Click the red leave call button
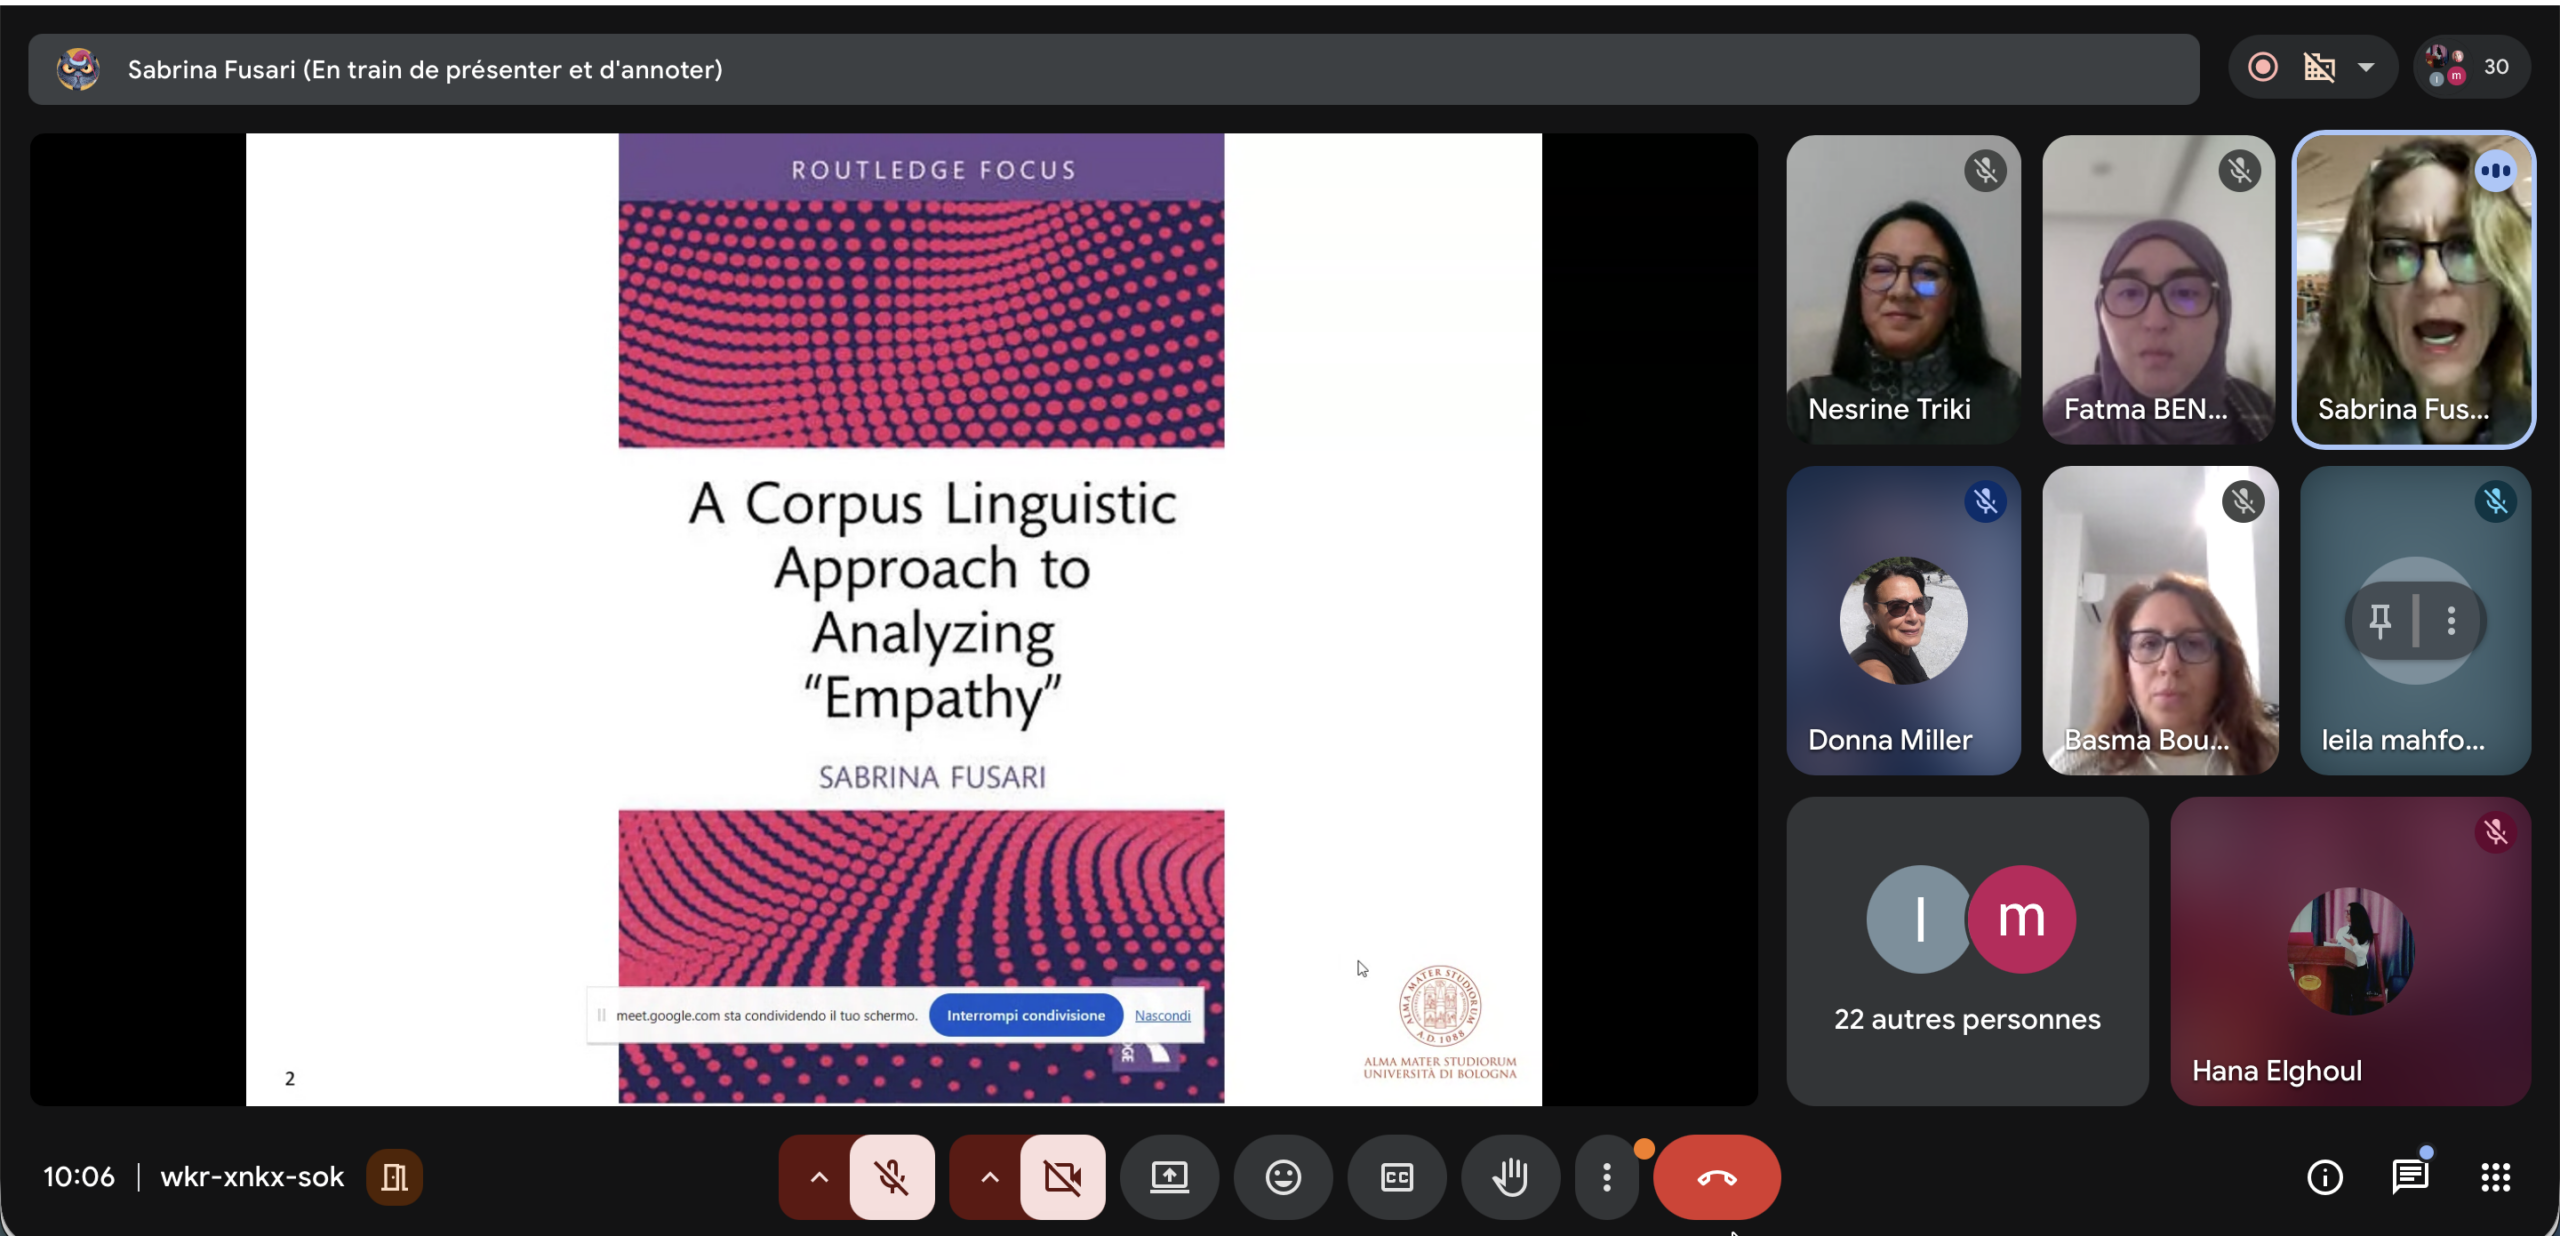The width and height of the screenshot is (2560, 1236). click(x=1716, y=1177)
